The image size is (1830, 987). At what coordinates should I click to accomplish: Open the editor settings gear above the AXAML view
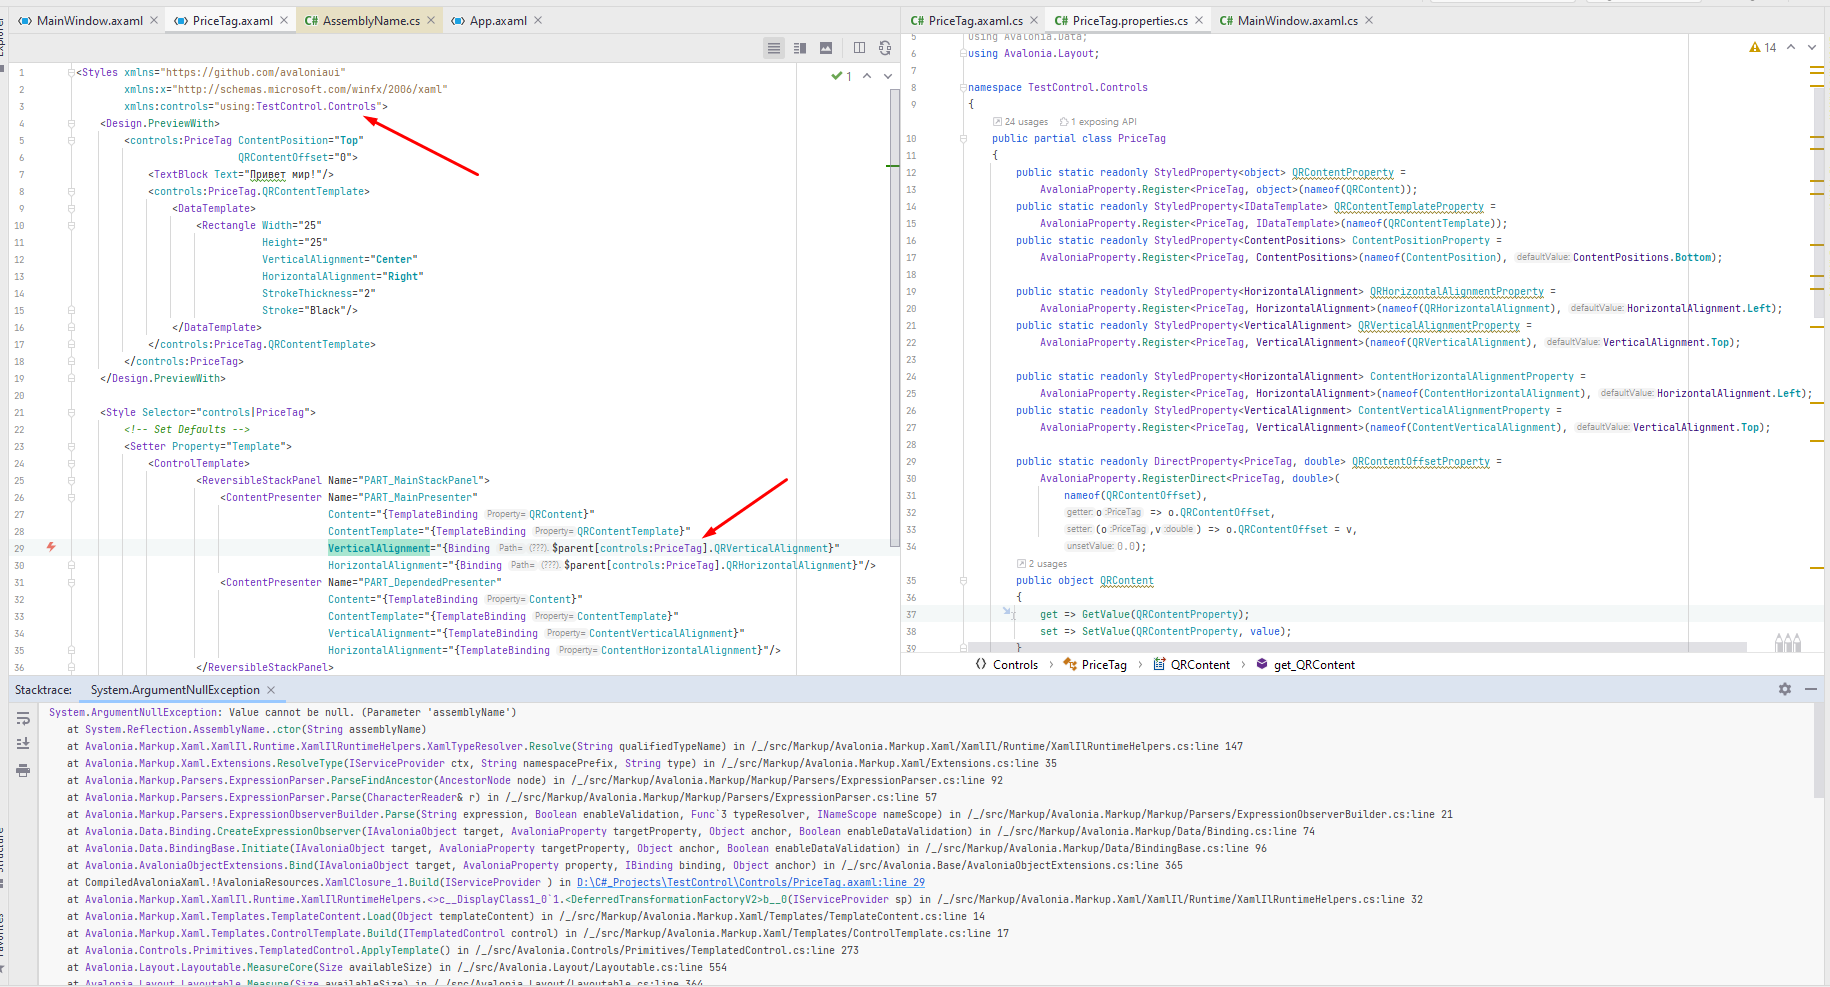[886, 47]
